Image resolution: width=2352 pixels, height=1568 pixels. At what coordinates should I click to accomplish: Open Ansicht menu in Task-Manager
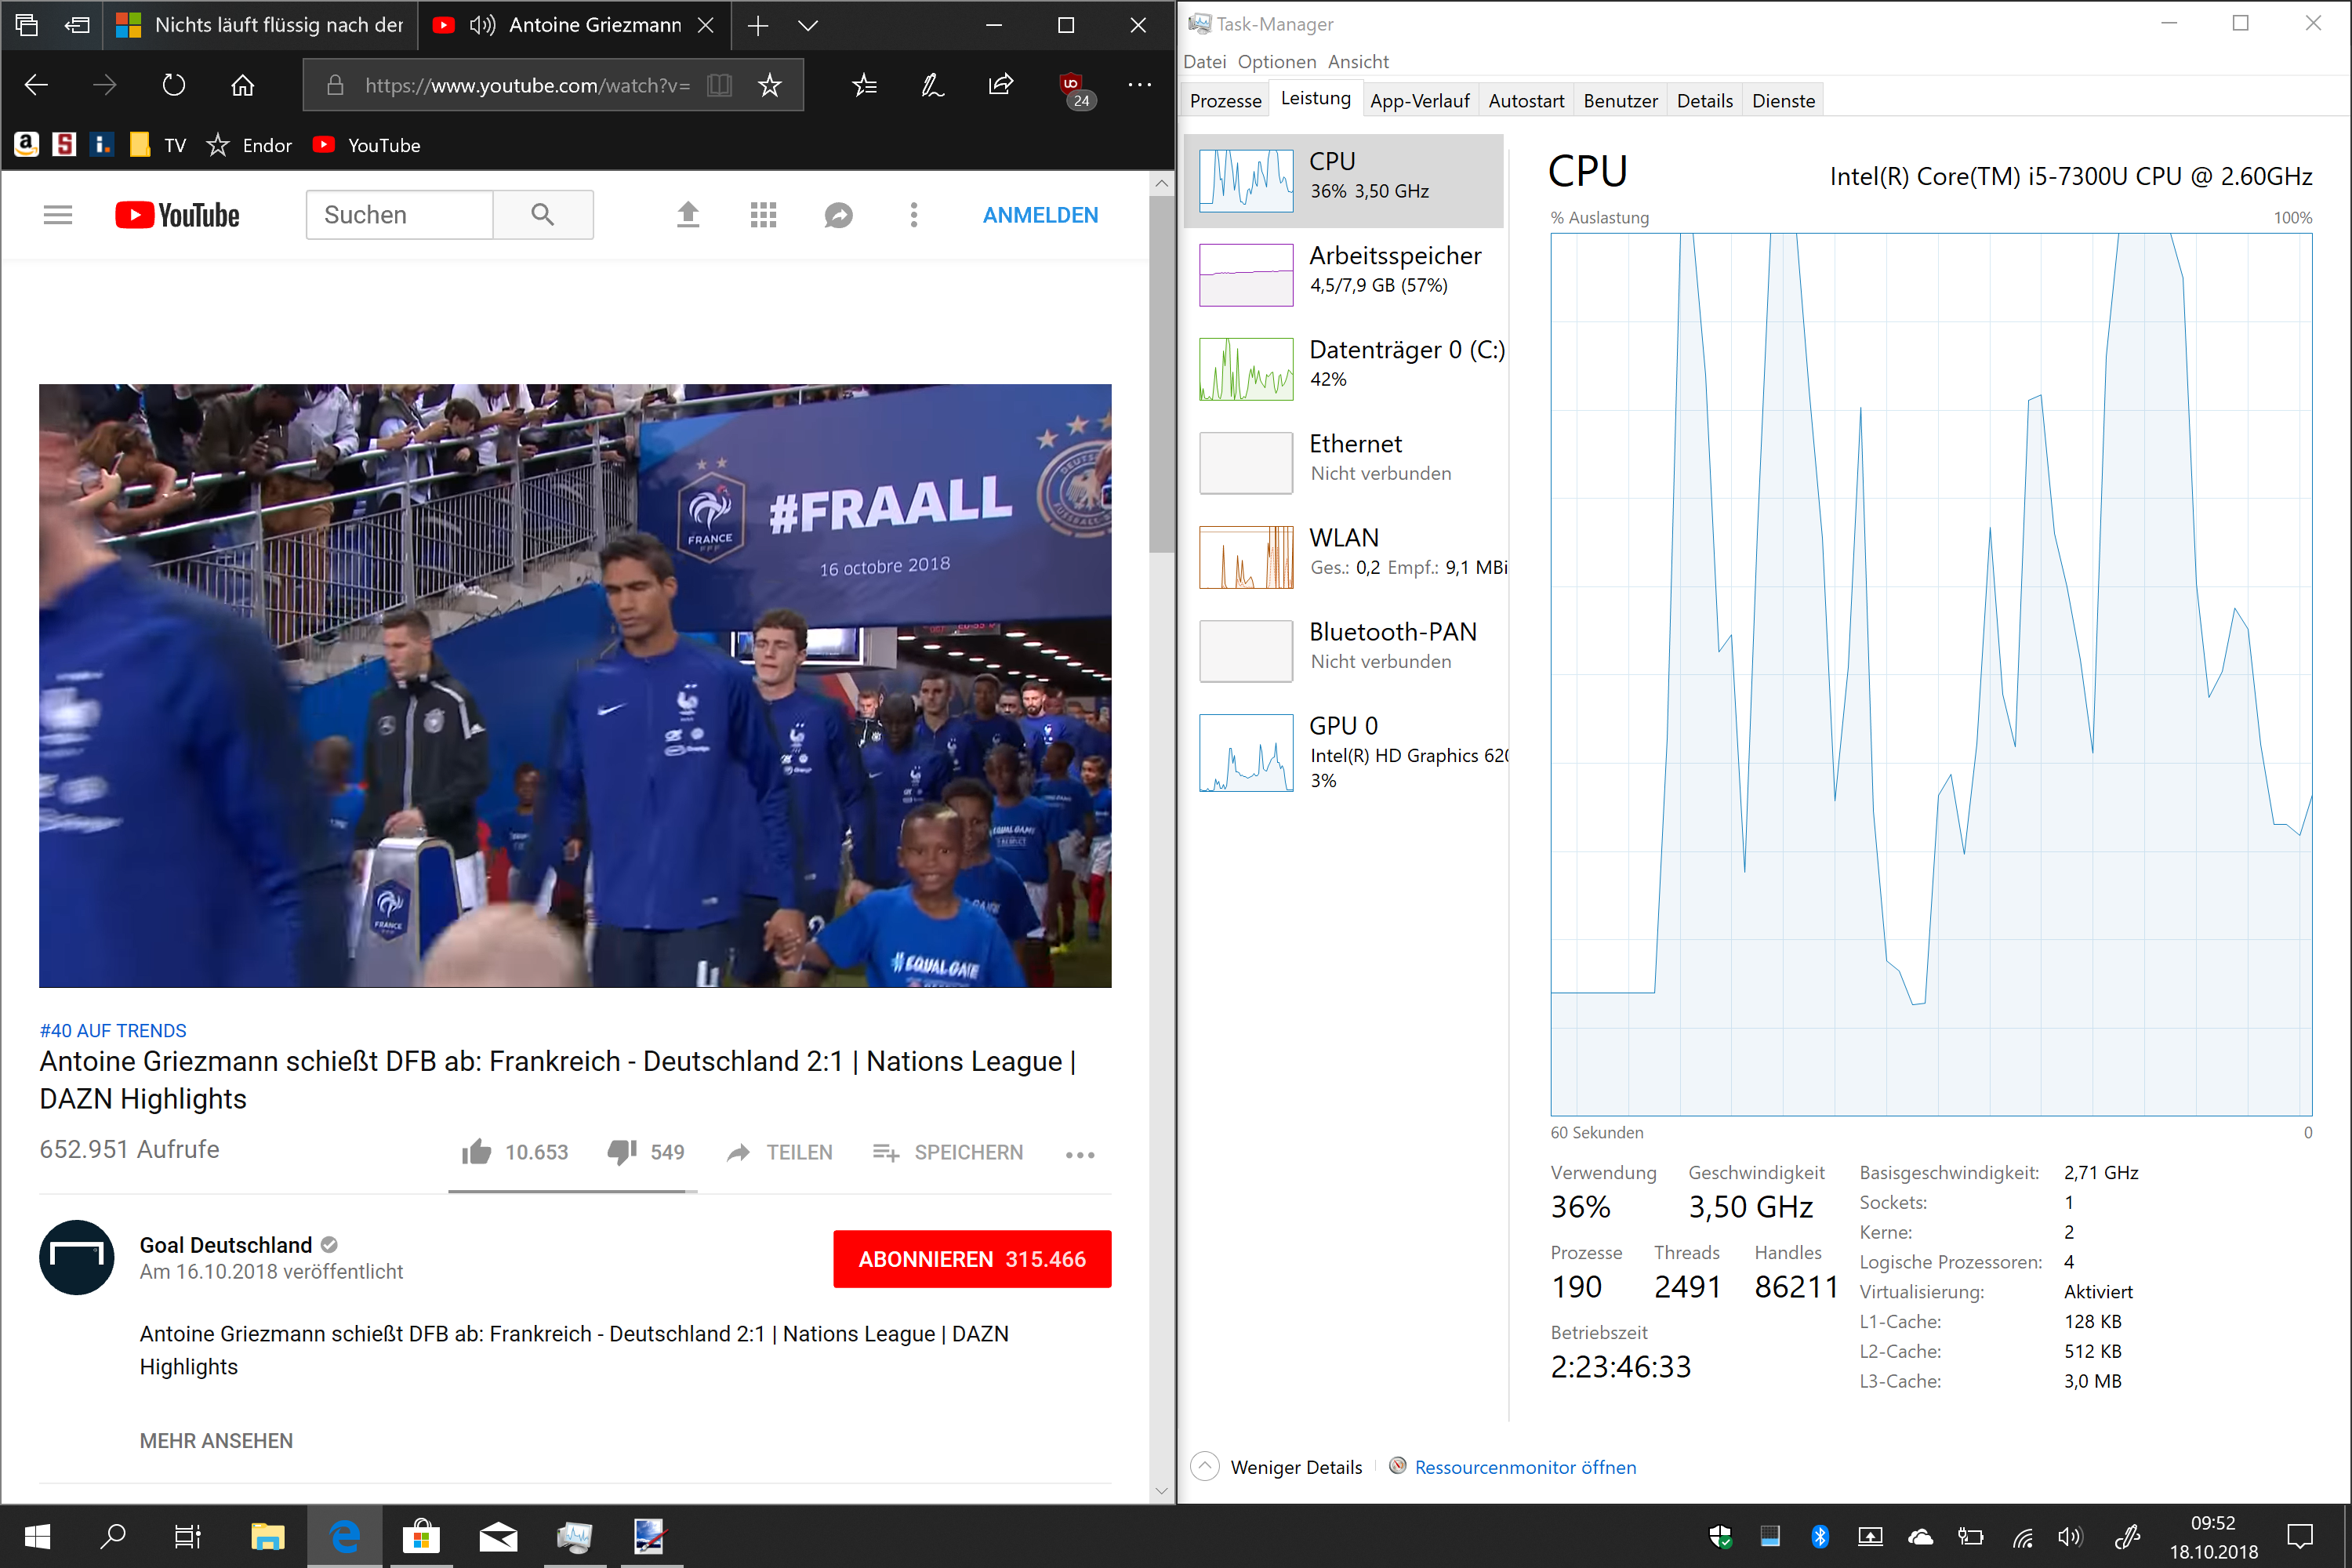(x=1356, y=61)
